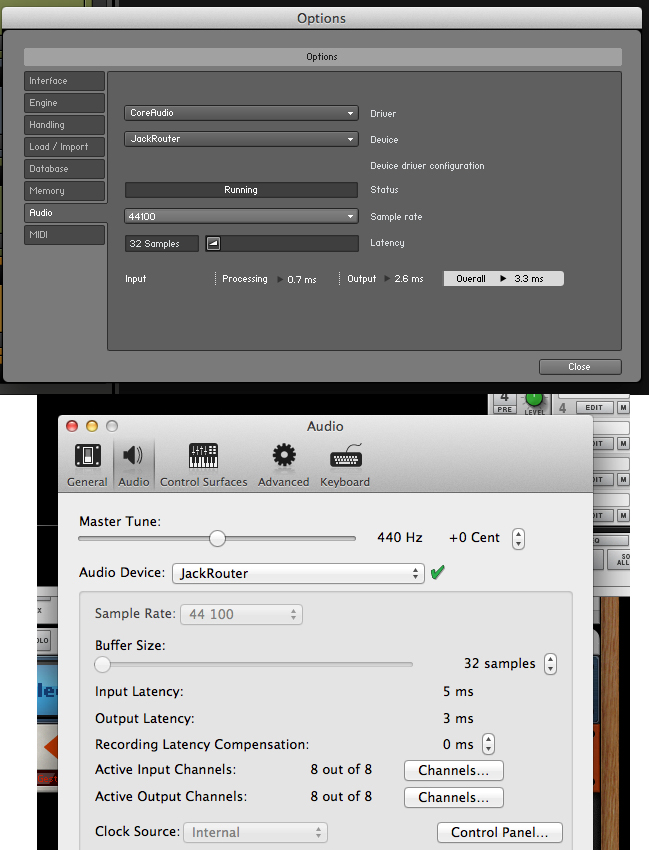Click Device driver configuration label
This screenshot has height=850, width=649.
click(427, 166)
